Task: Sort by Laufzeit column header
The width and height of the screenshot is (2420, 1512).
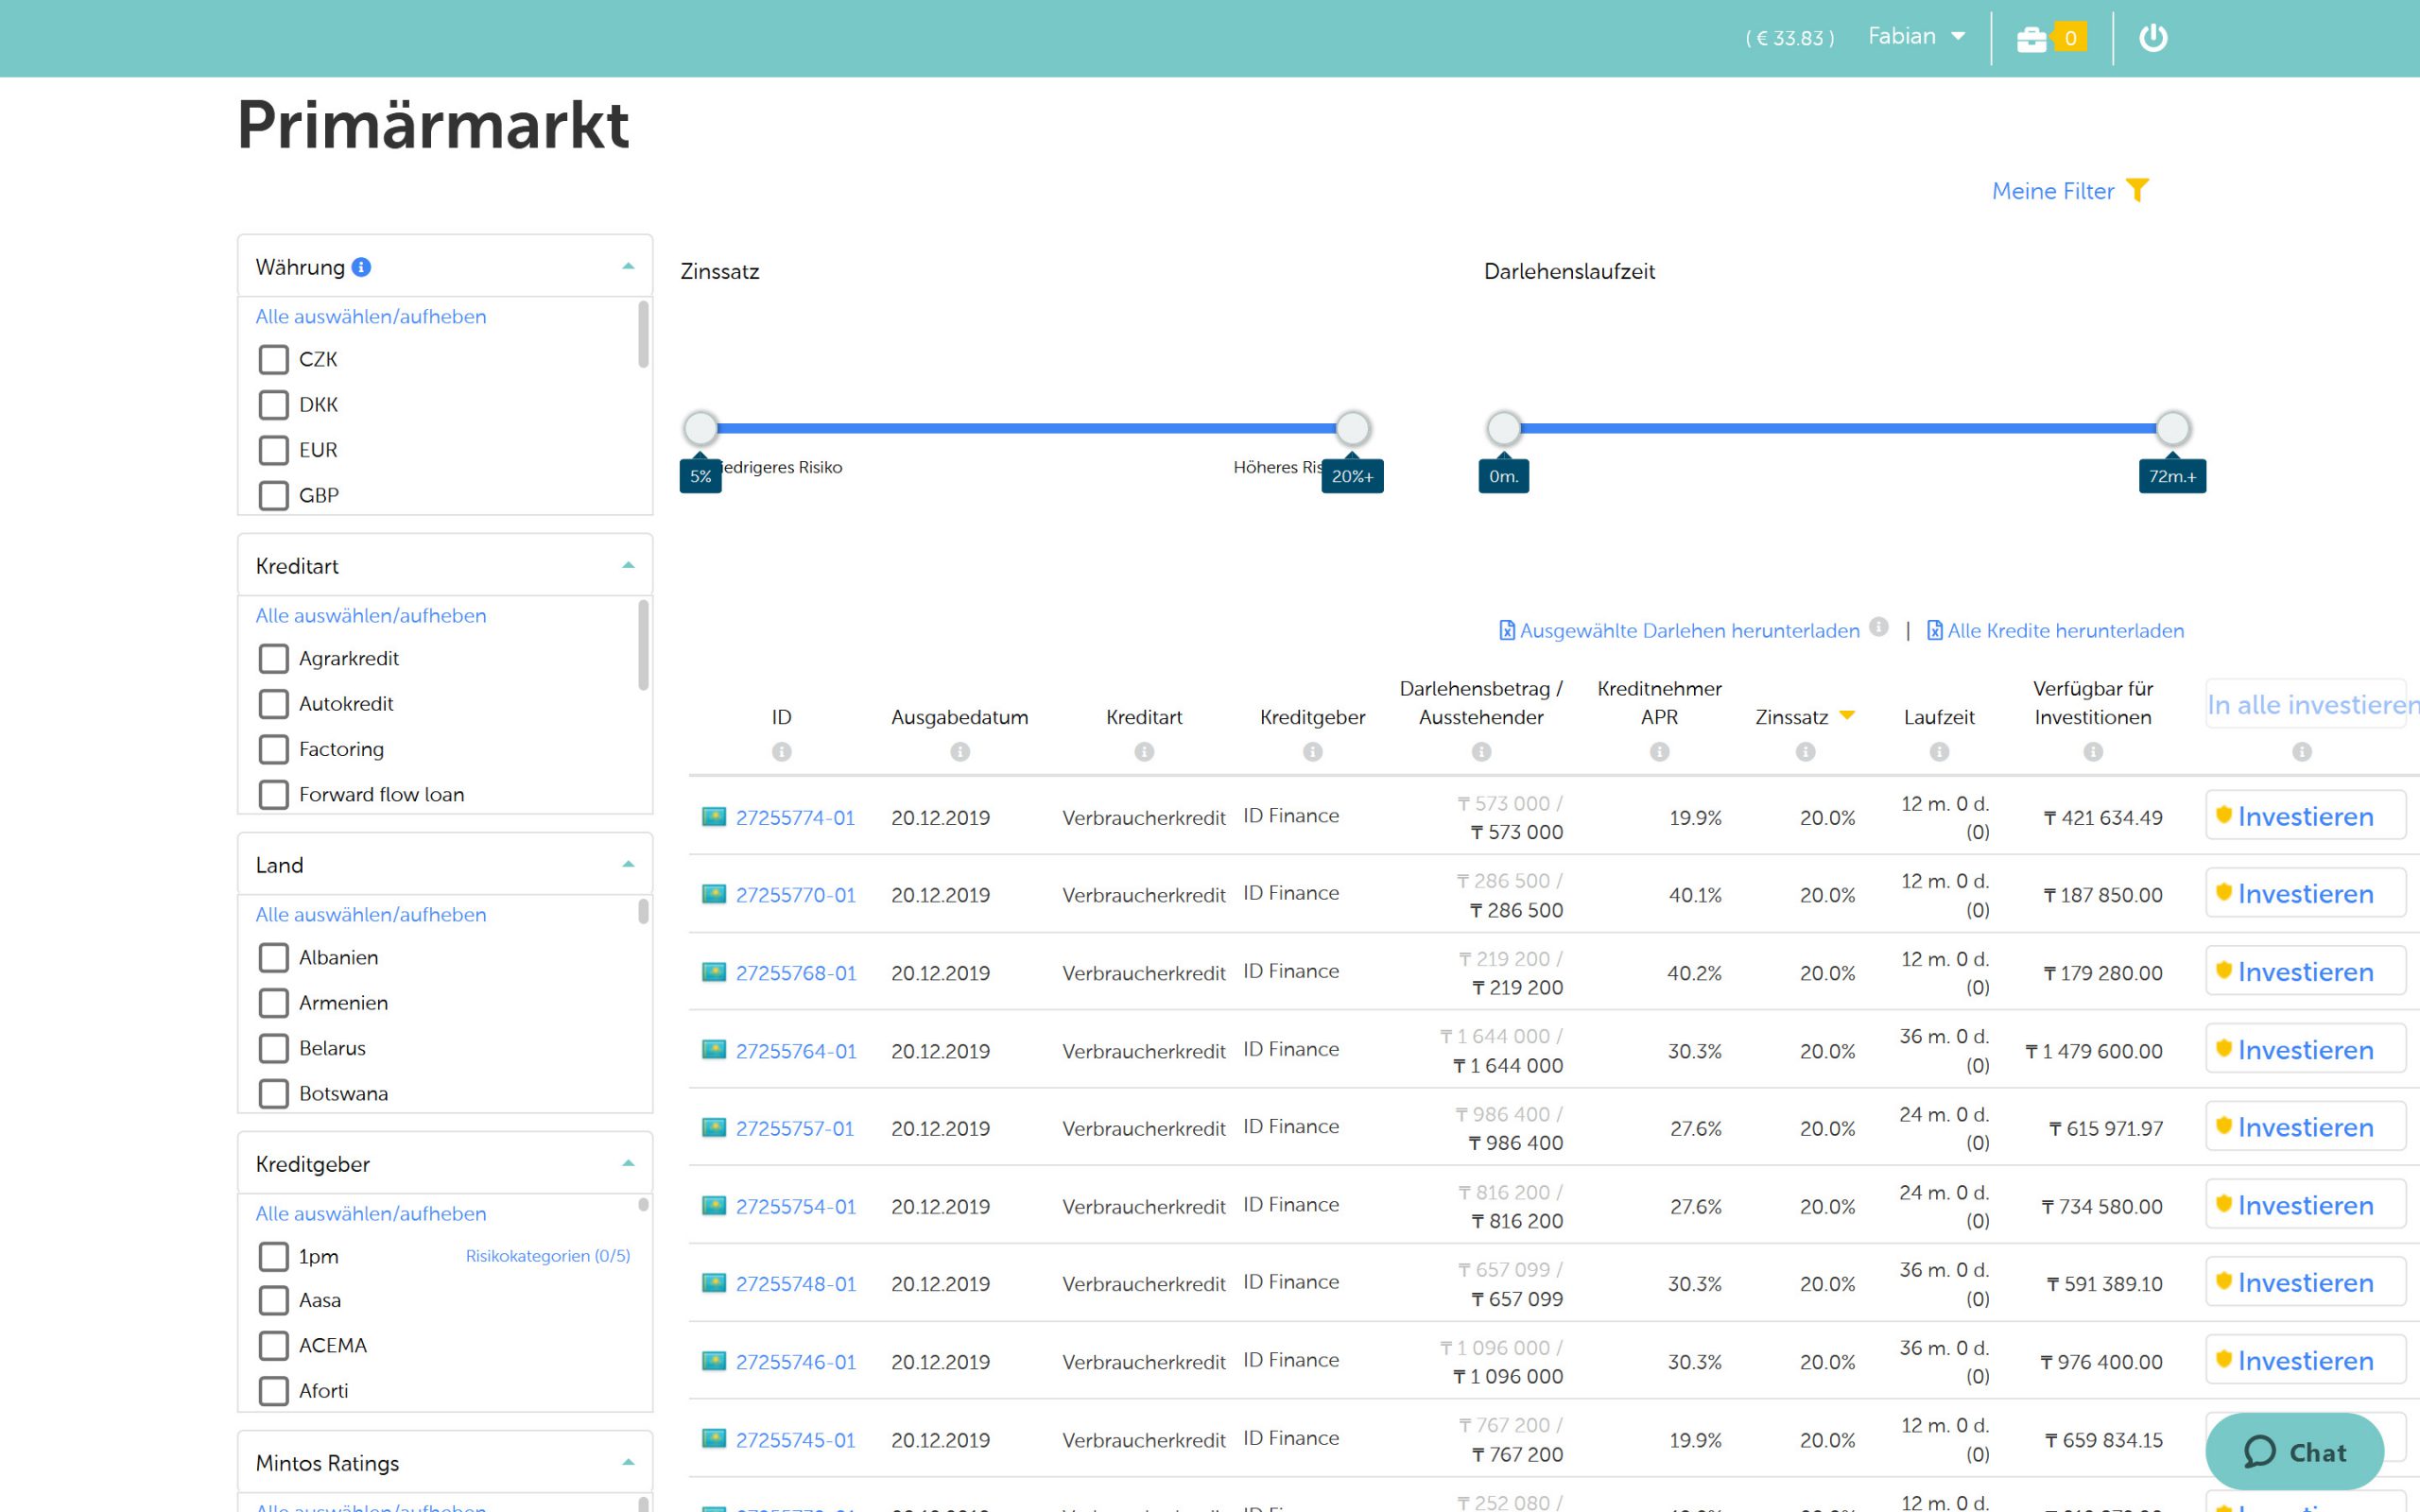Action: pos(1938,717)
